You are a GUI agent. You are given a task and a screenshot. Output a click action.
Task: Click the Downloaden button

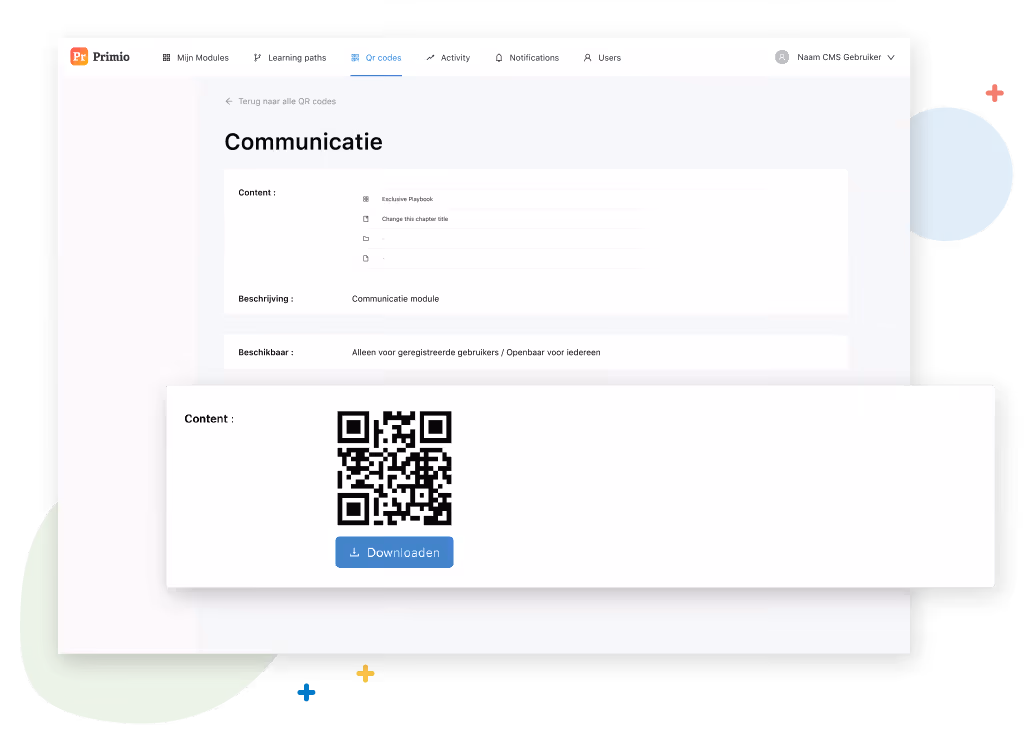(394, 552)
